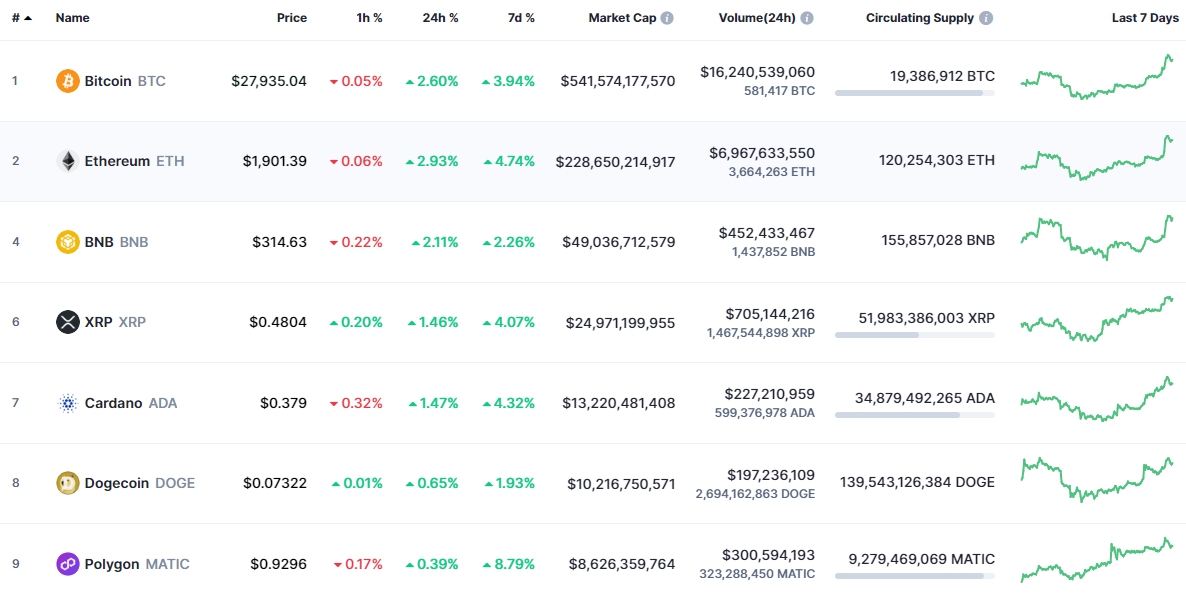Click XRP volume $705,144,216
This screenshot has height=596, width=1186.
tap(770, 314)
